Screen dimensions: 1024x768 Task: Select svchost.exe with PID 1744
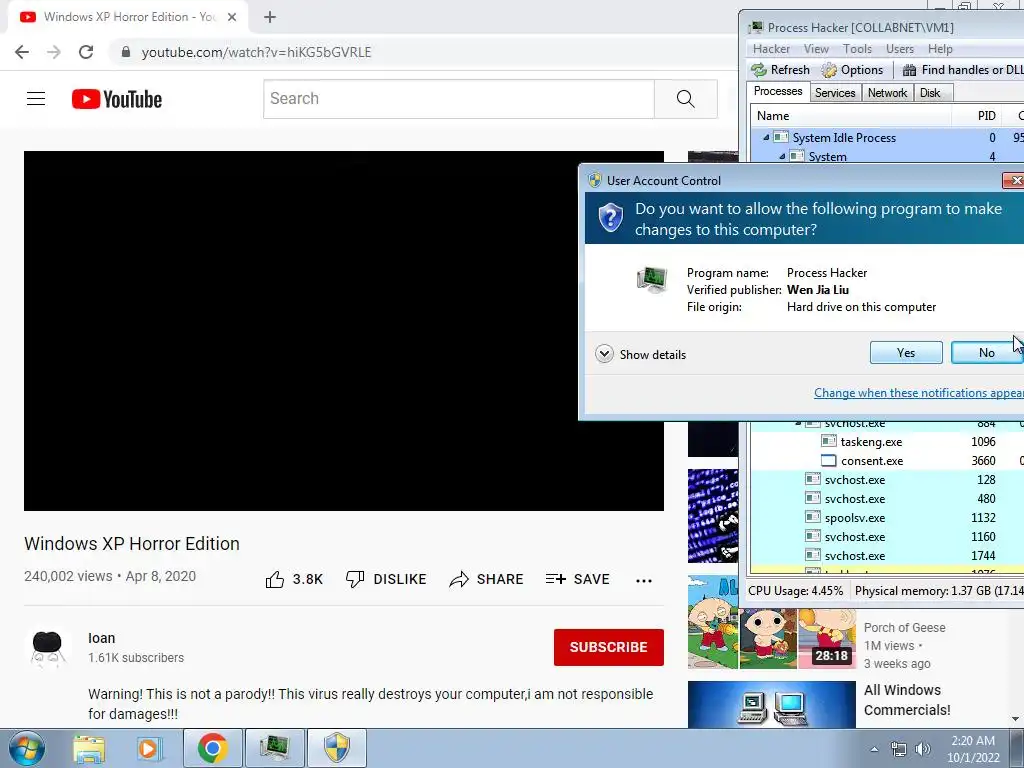tap(887, 555)
